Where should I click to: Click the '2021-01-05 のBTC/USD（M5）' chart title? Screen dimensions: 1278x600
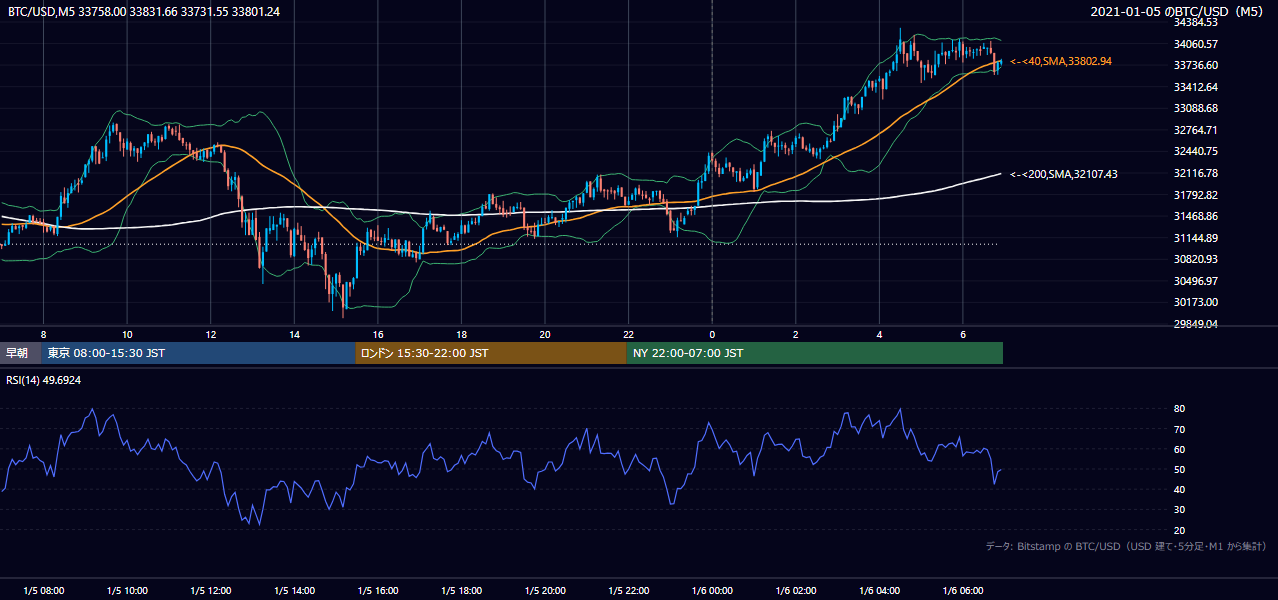click(1179, 11)
